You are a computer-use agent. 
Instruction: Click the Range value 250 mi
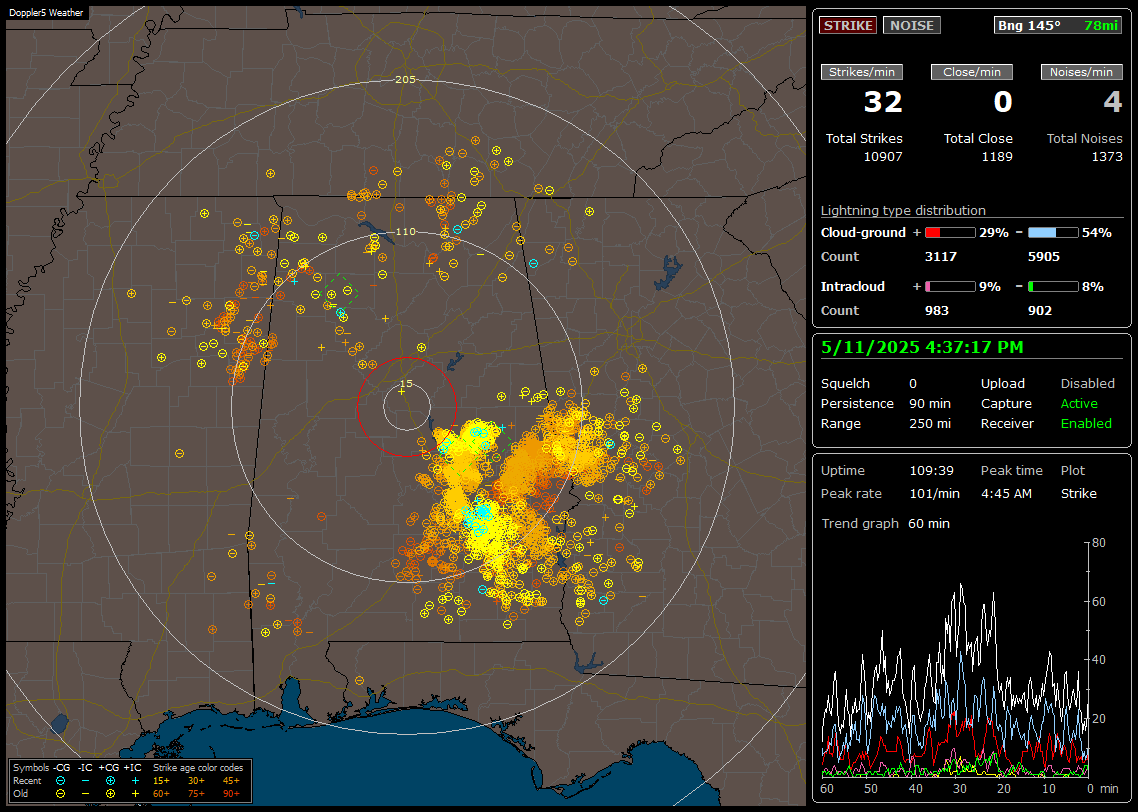pyautogui.click(x=930, y=424)
